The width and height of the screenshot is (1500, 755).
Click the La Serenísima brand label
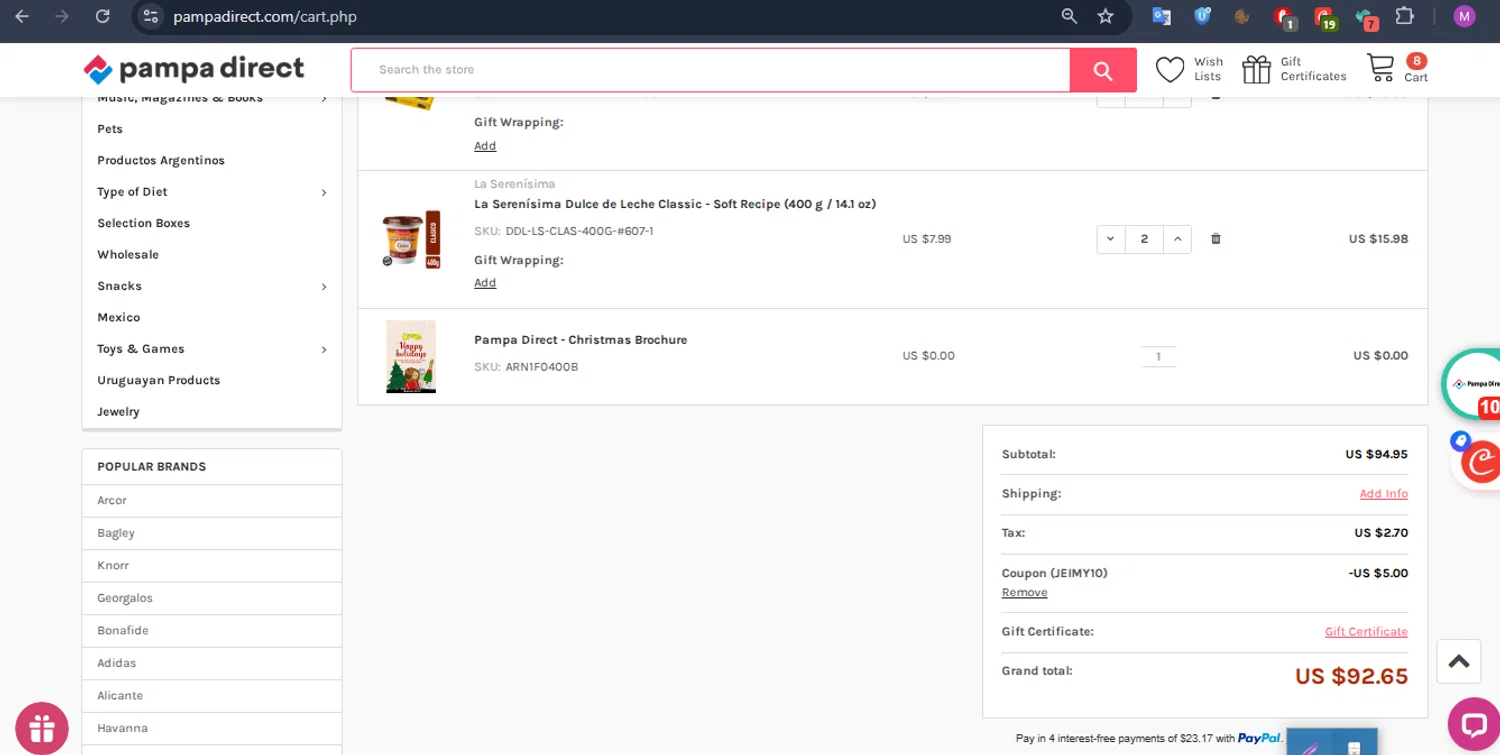pyautogui.click(x=514, y=184)
